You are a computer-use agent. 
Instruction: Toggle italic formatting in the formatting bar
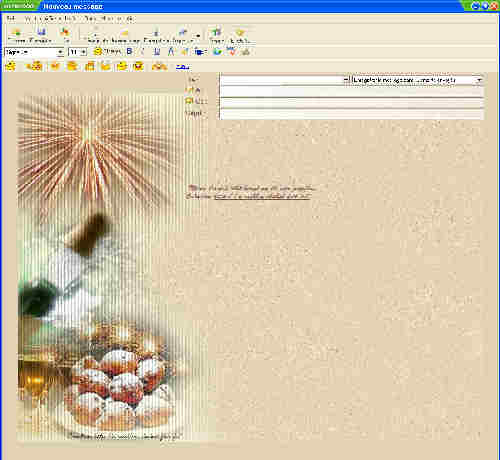point(143,52)
